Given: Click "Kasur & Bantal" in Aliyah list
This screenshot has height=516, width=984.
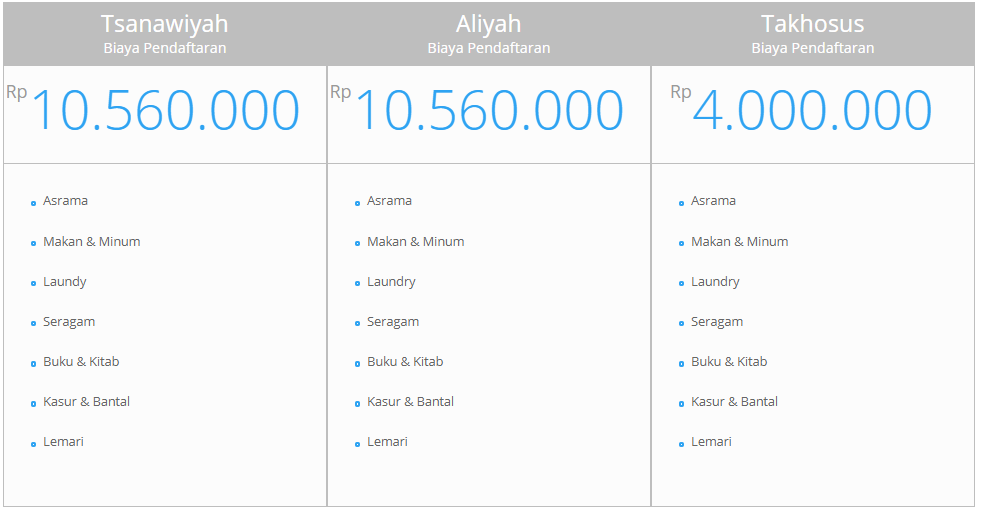Looking at the screenshot, I should [x=410, y=402].
